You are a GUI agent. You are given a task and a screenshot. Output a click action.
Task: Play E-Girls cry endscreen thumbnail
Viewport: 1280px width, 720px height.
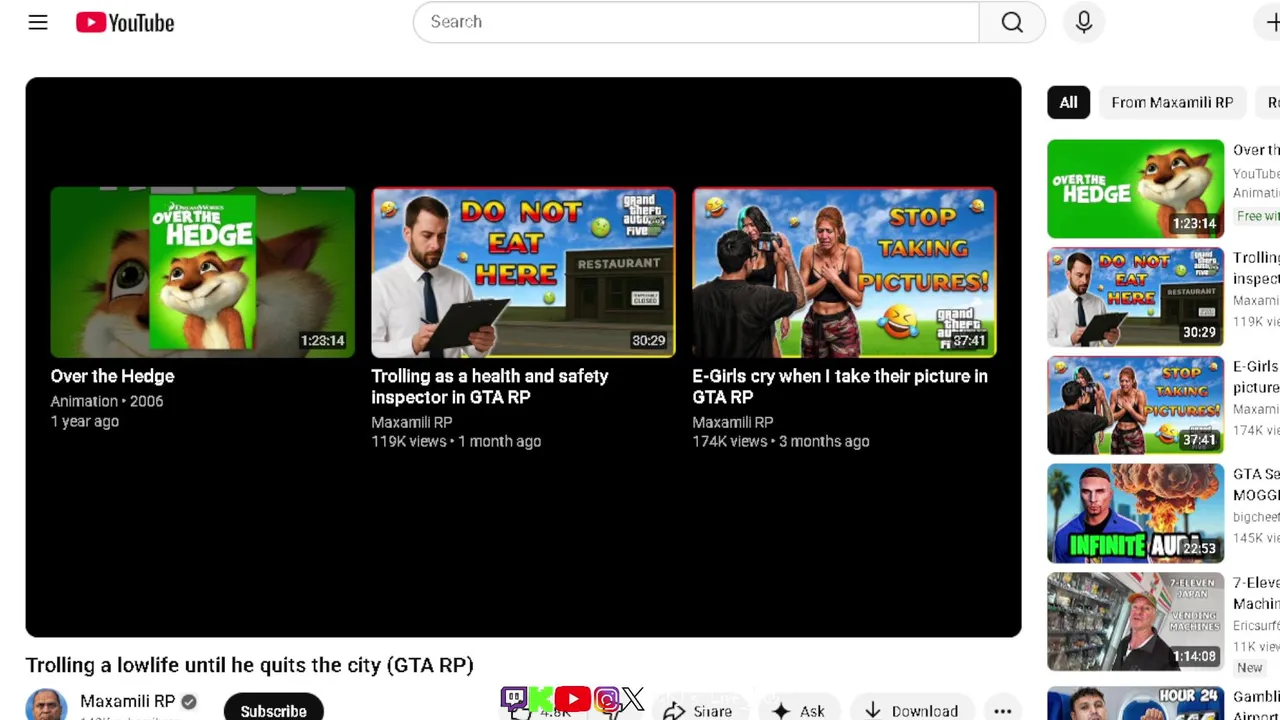tap(844, 272)
